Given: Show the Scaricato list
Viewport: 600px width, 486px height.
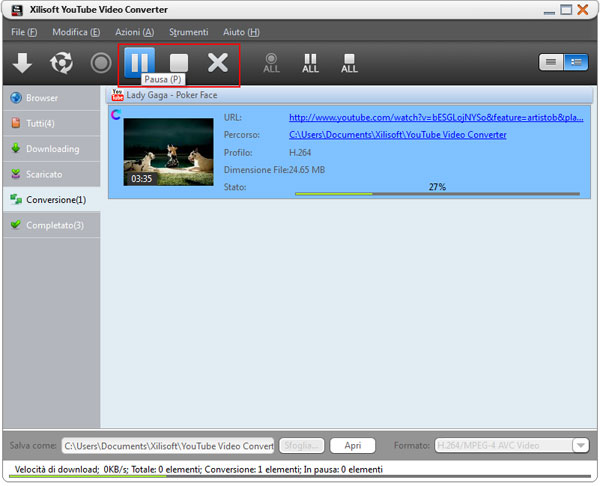Looking at the screenshot, I should coord(52,174).
